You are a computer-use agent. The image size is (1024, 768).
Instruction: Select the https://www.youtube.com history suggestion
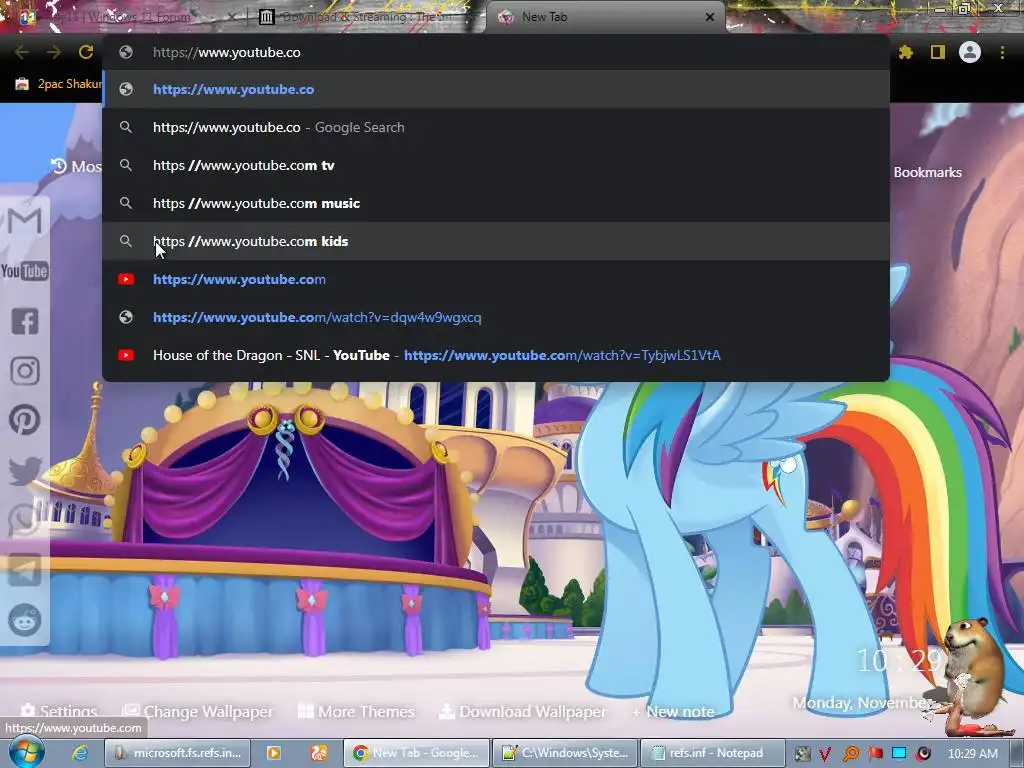coord(496,279)
